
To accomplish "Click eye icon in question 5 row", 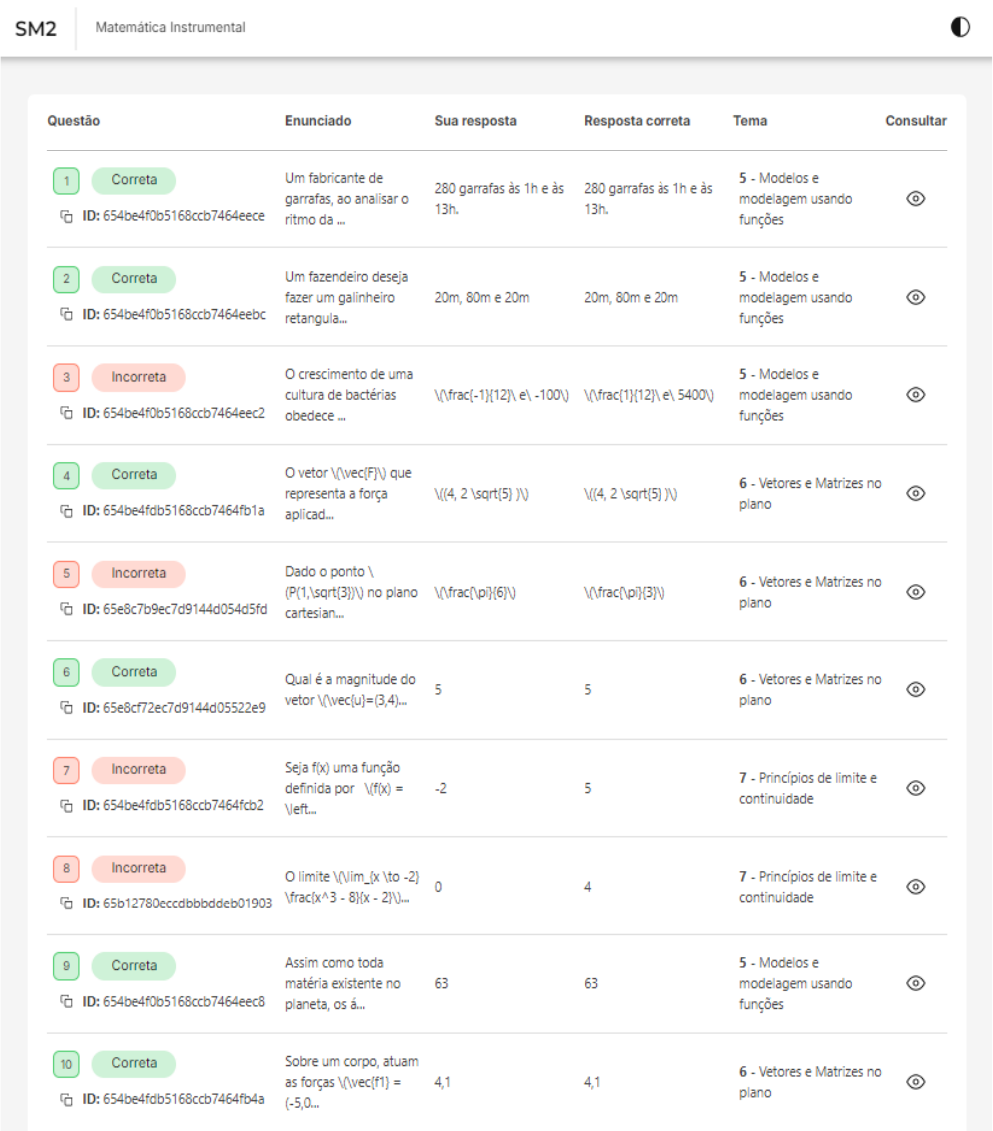I will (x=915, y=592).
